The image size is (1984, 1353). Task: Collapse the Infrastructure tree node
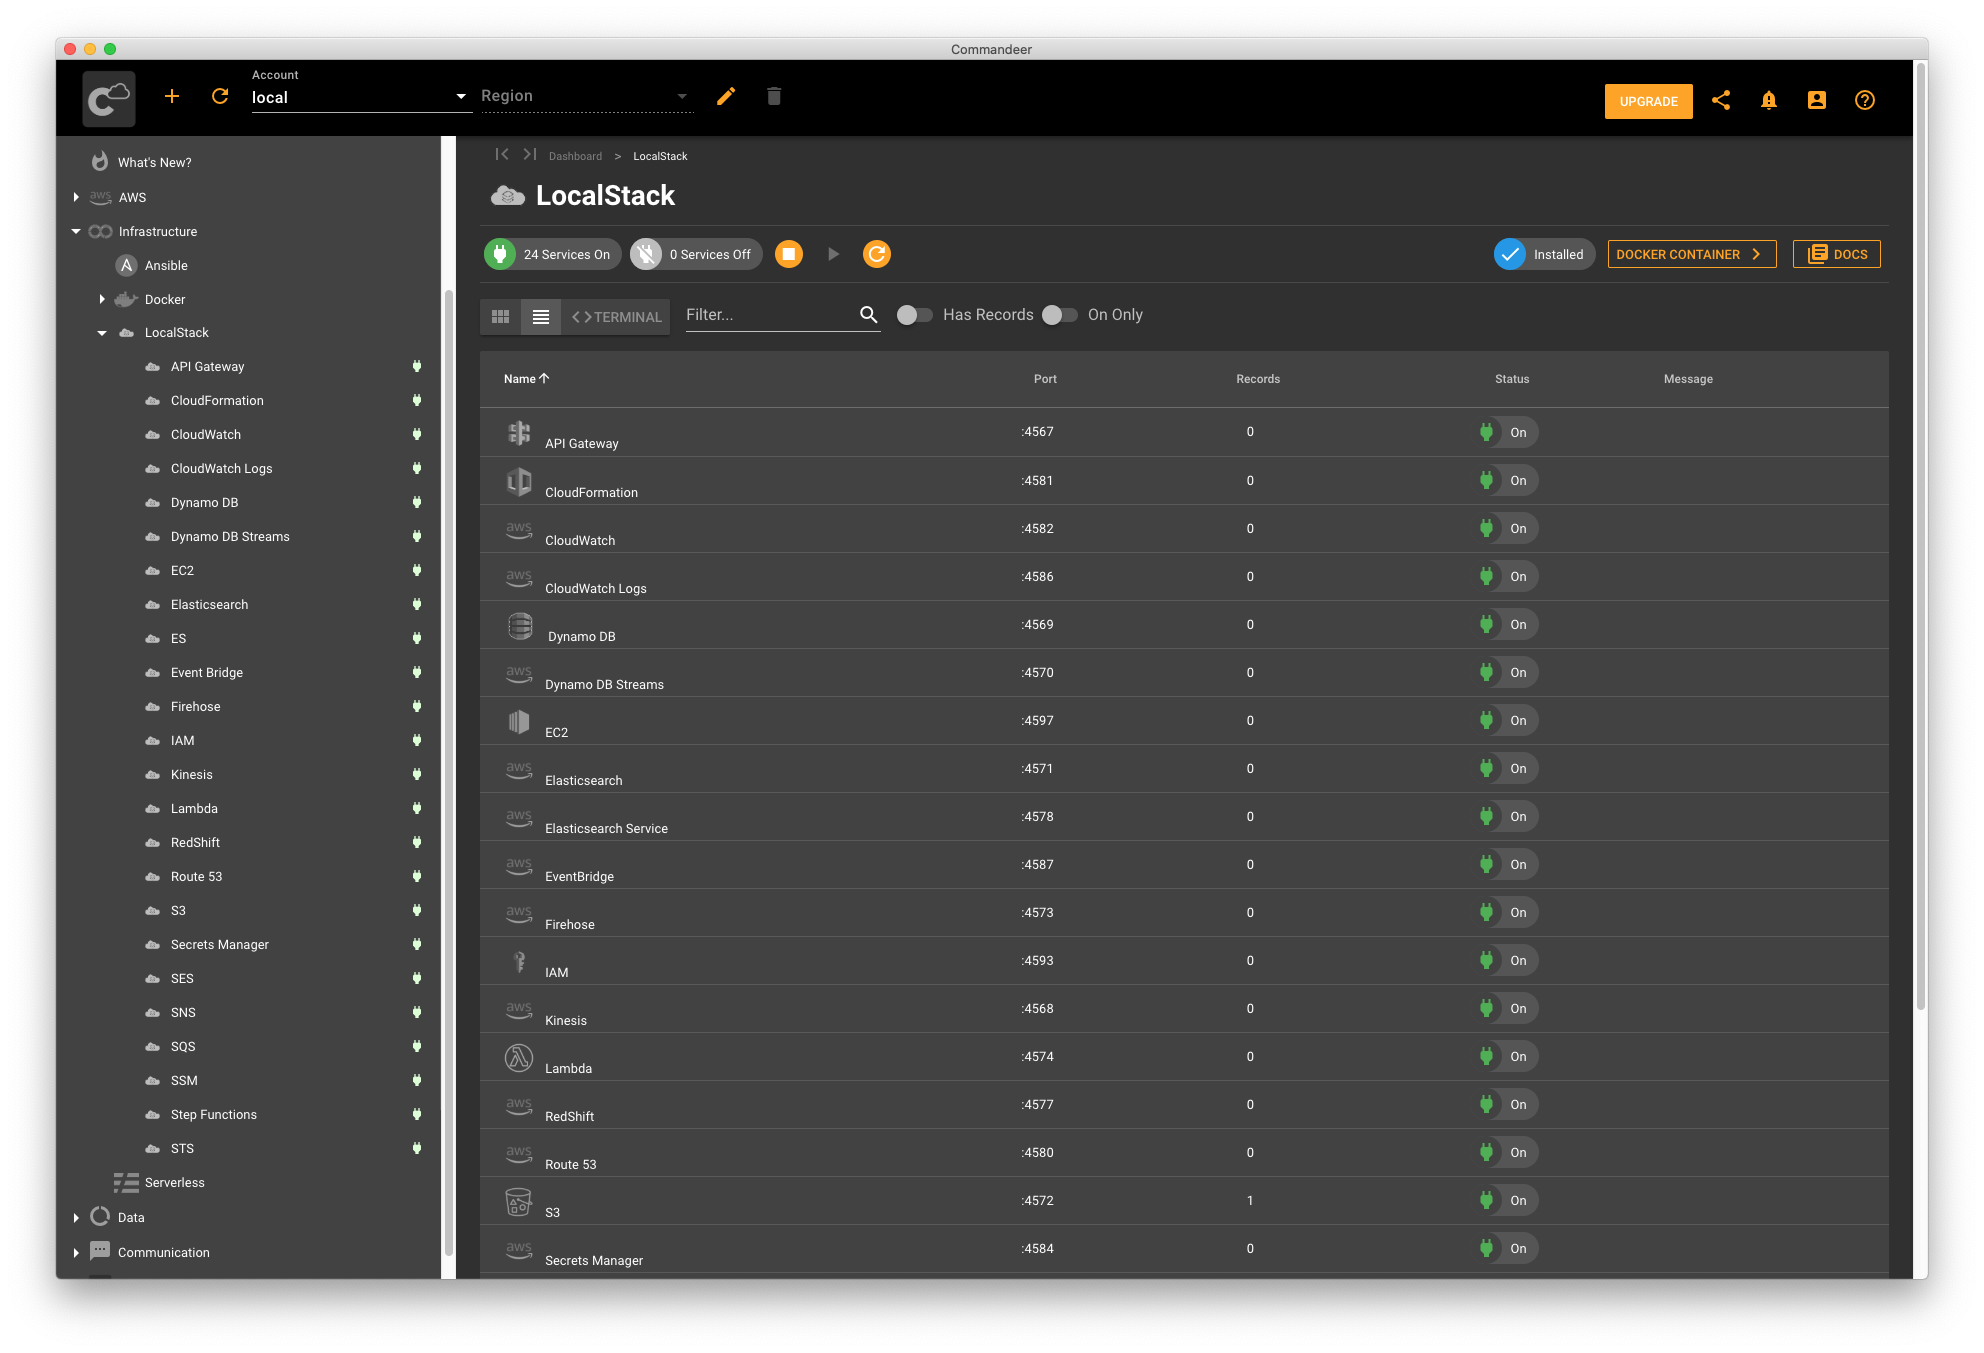pos(76,231)
